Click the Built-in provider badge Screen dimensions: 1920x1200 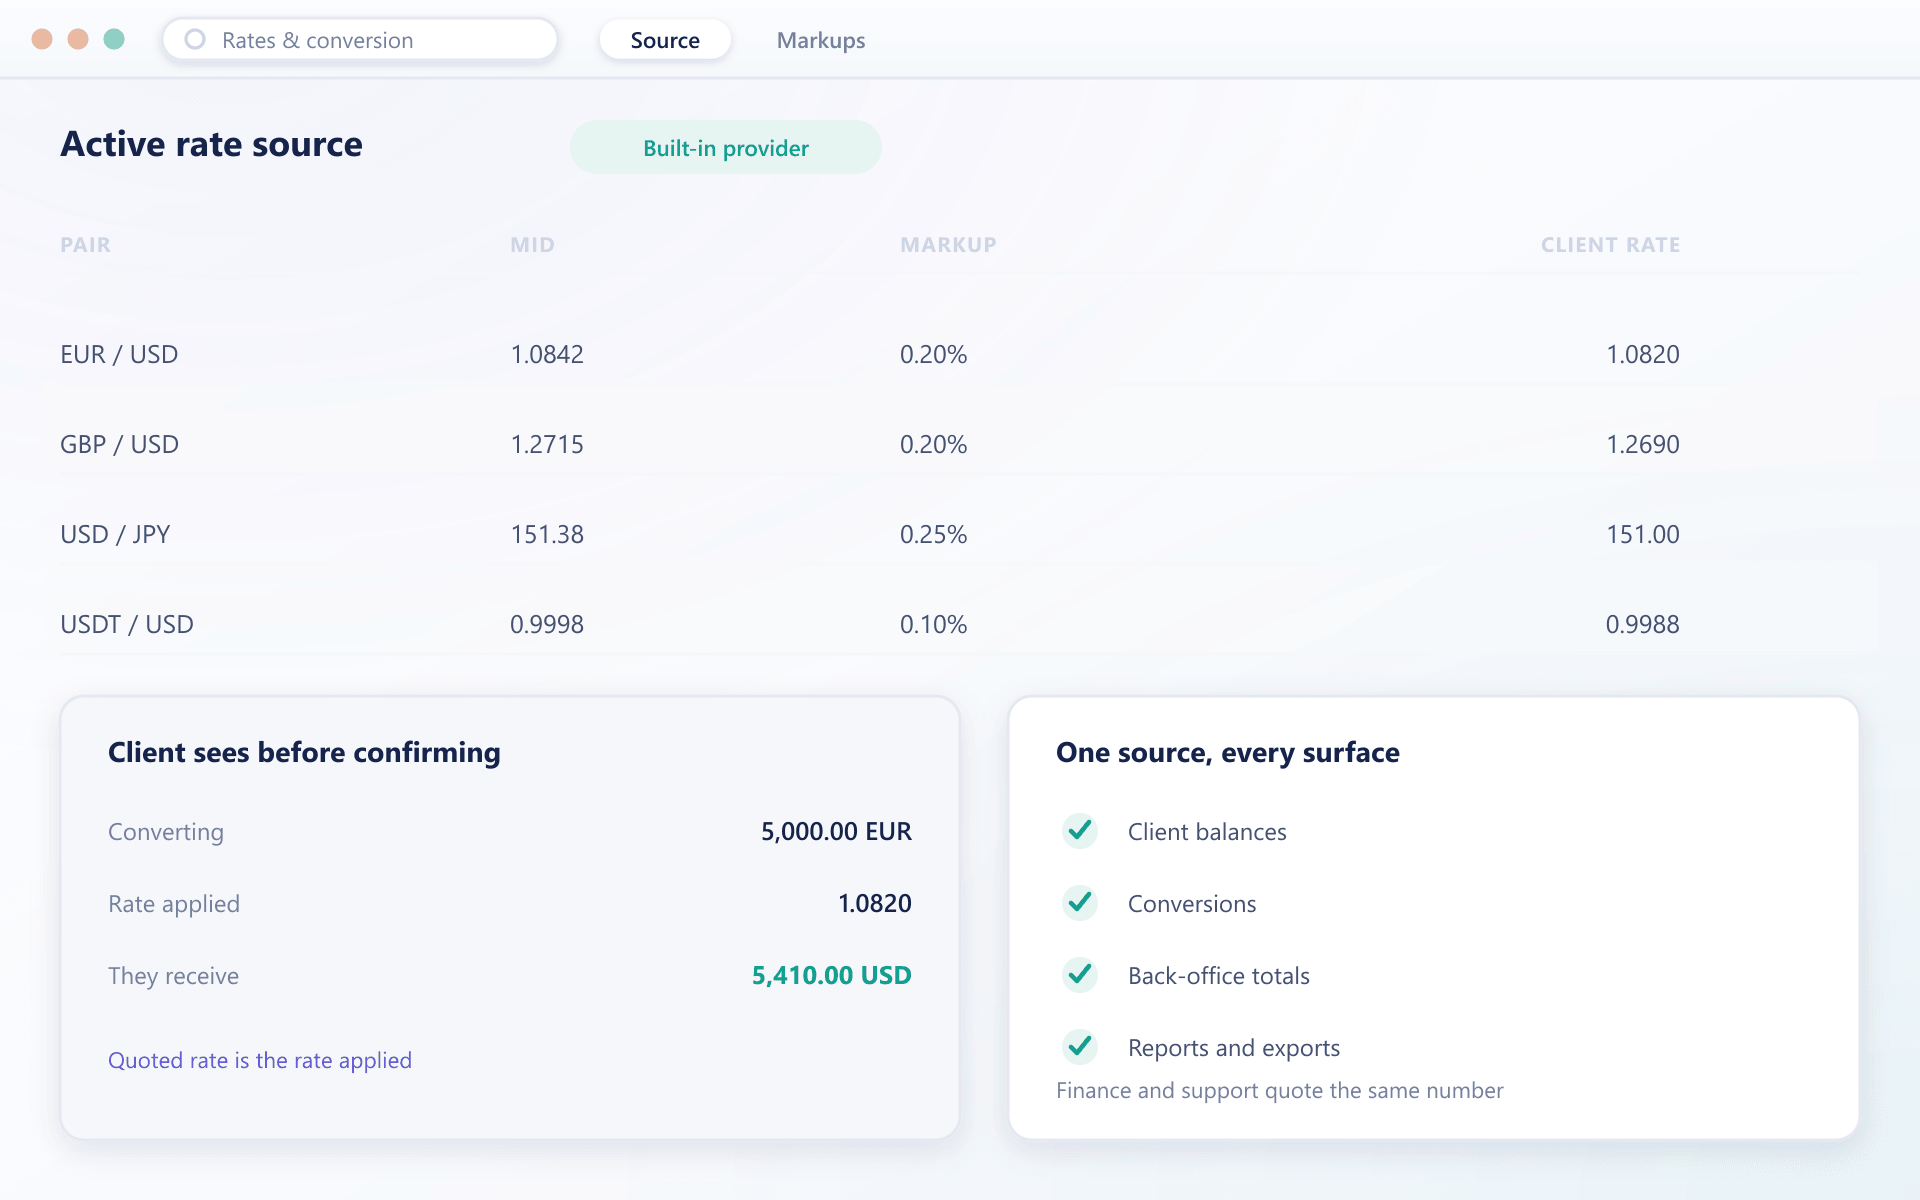(x=726, y=148)
